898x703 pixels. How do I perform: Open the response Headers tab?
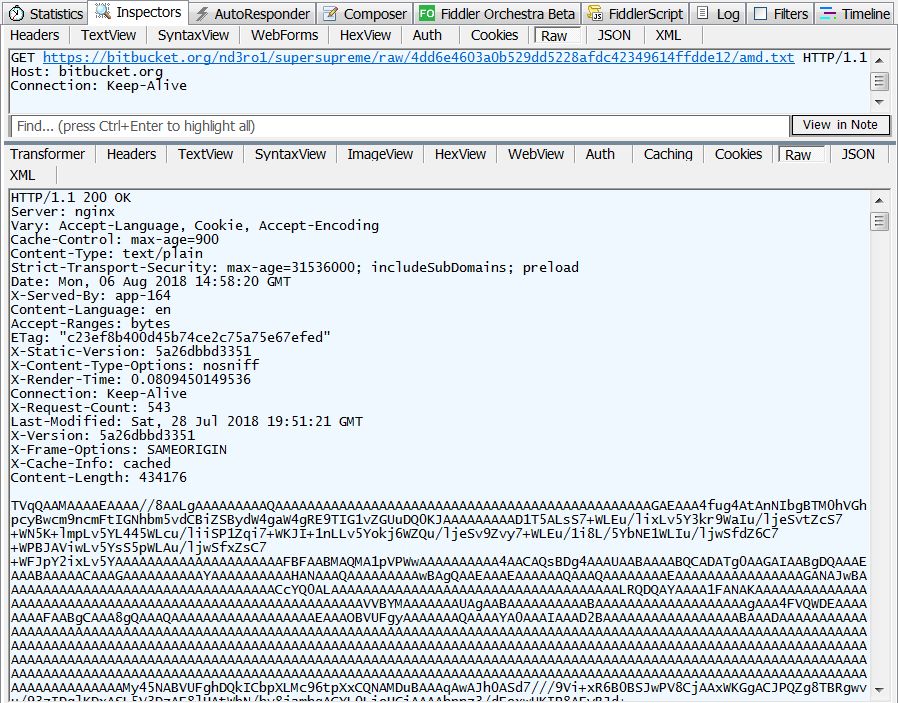(x=131, y=155)
